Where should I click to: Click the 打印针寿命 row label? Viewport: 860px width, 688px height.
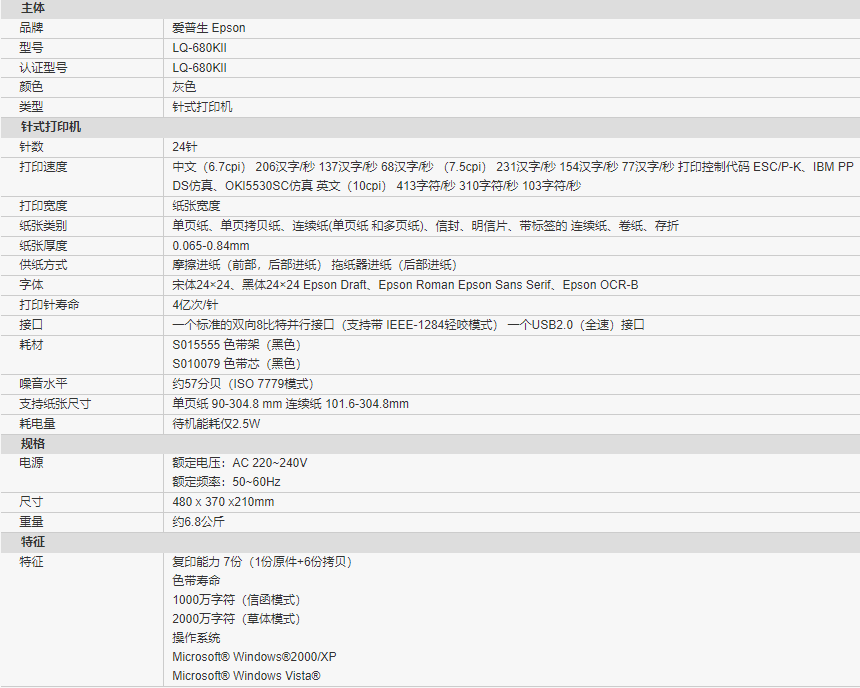tap(49, 304)
